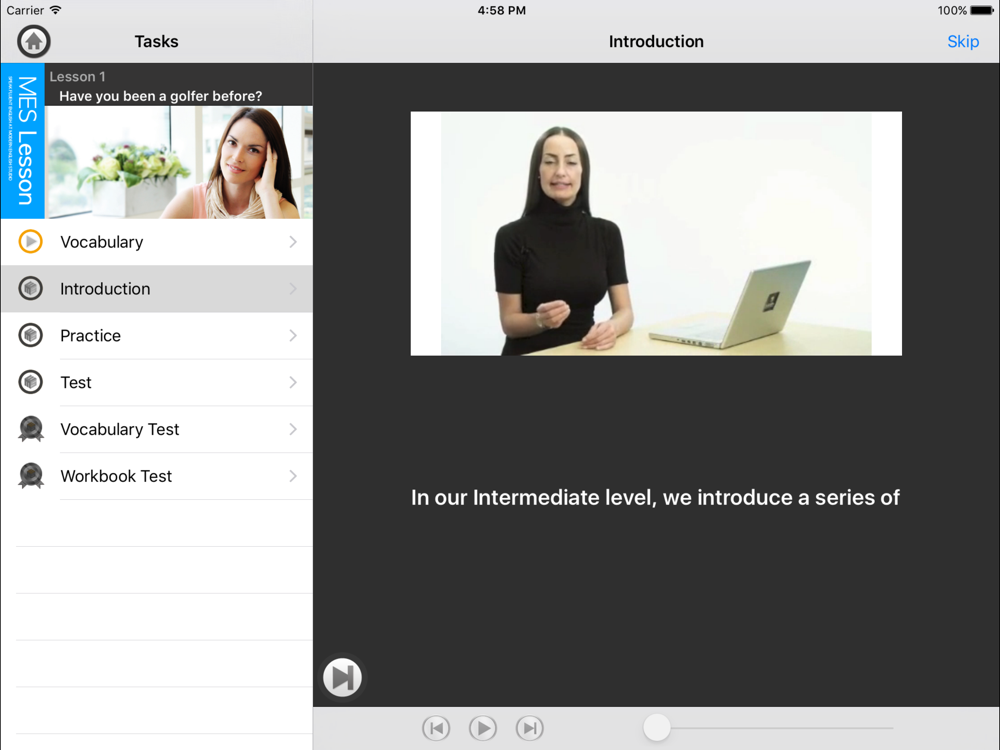Viewport: 1000px width, 750px height.
Task: Click the Test cube icon
Action: coord(31,382)
